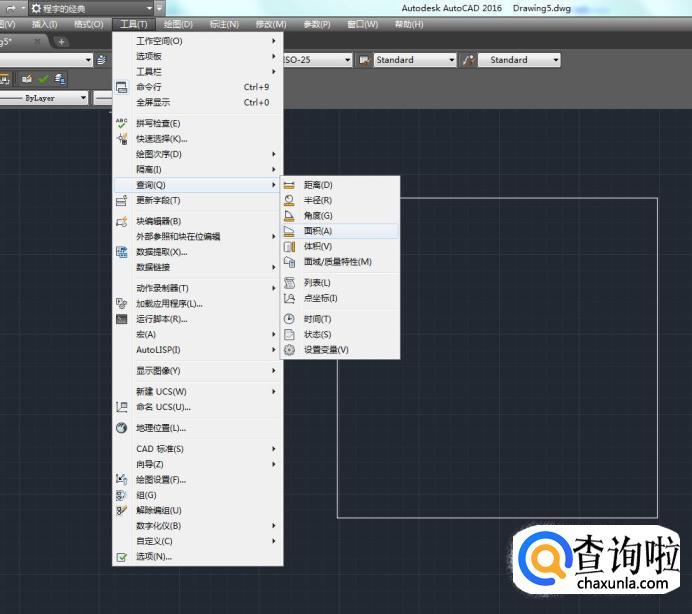Click the status page icon for 状态(S)

point(289,334)
